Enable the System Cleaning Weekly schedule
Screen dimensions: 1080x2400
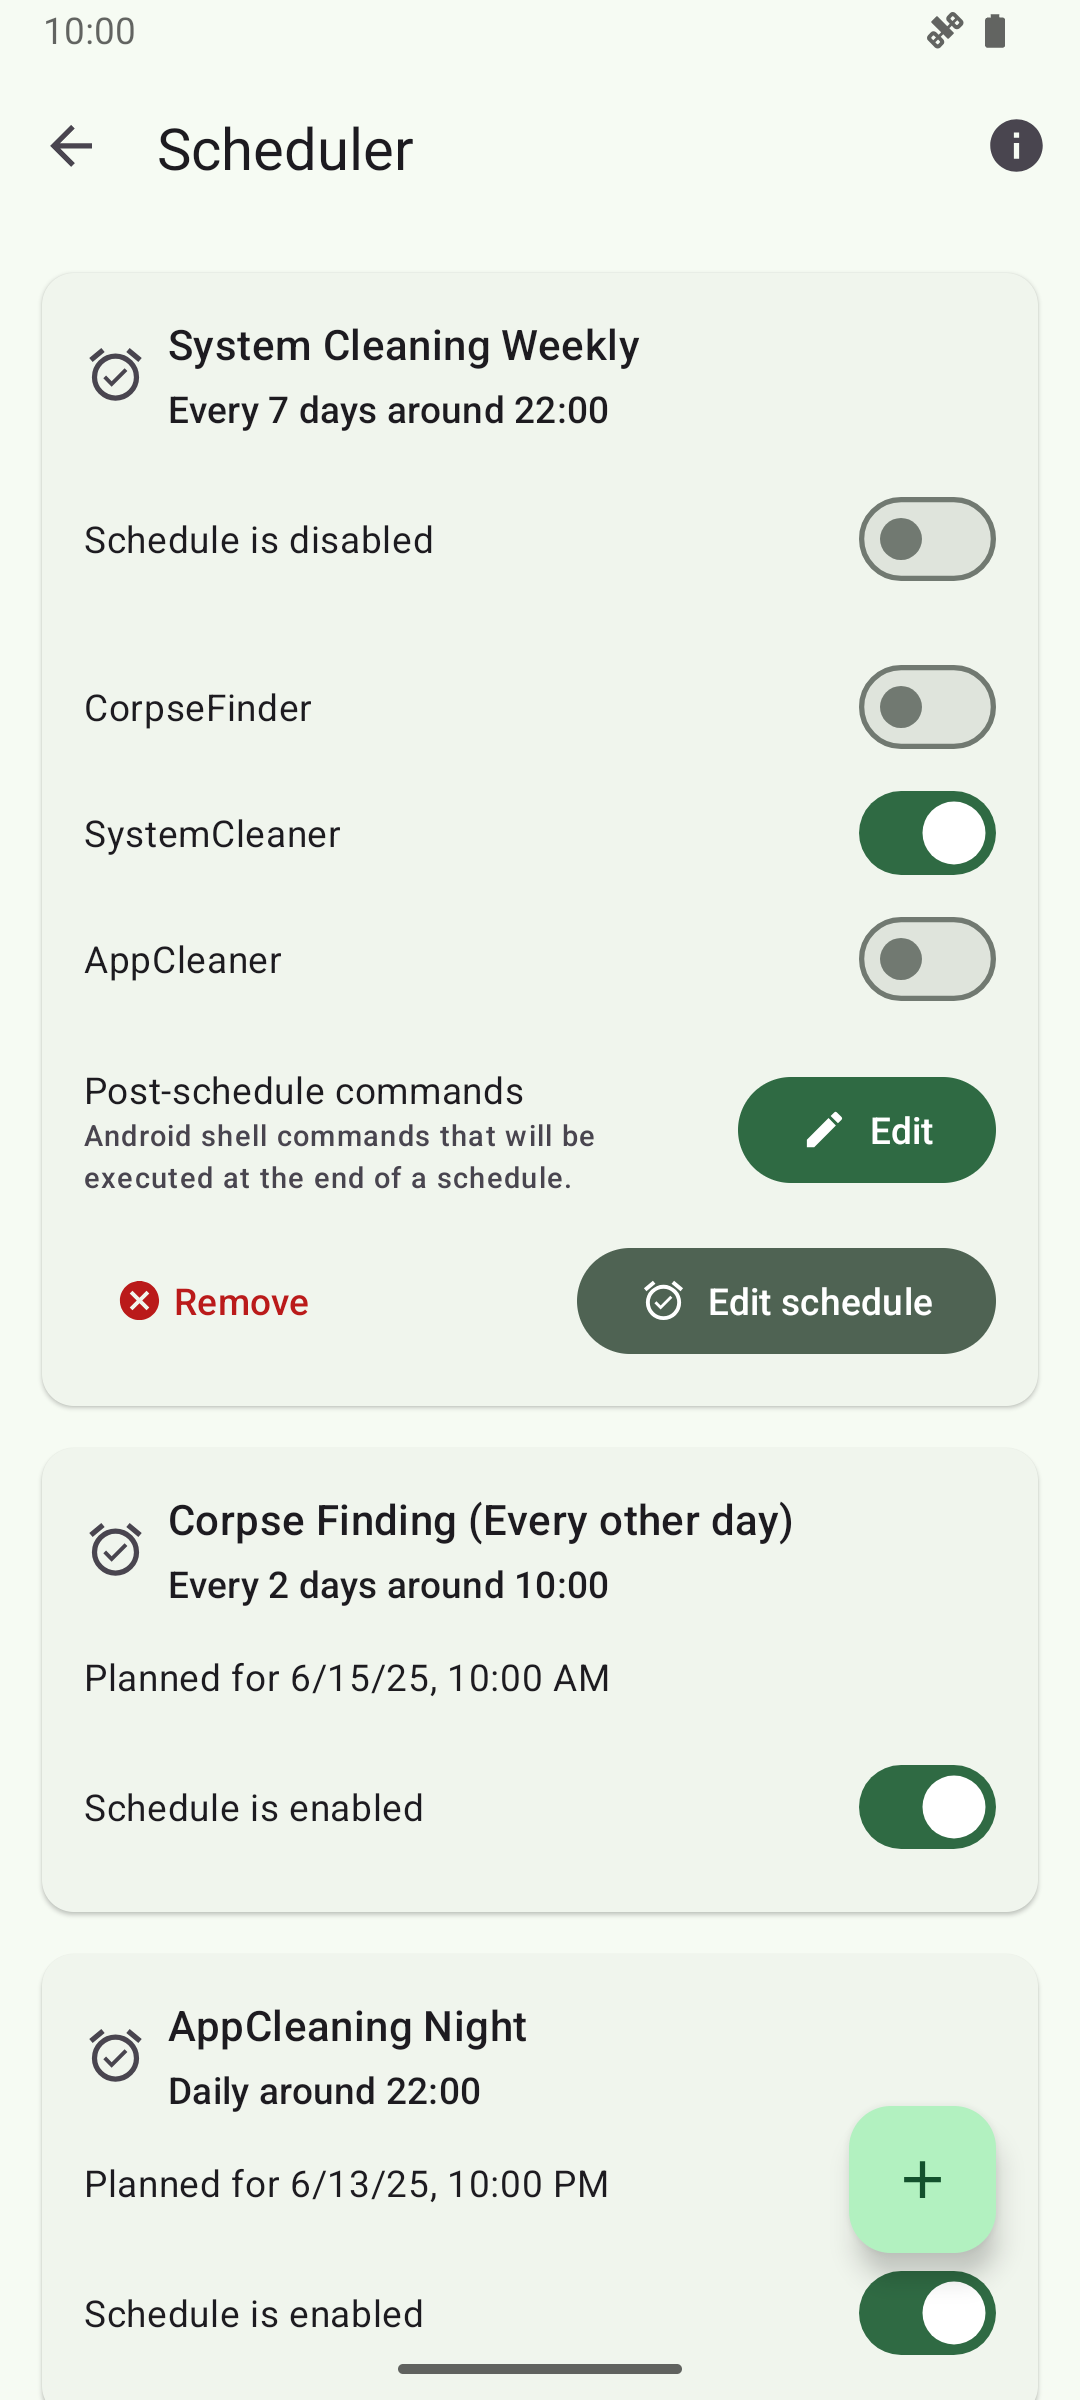[926, 539]
